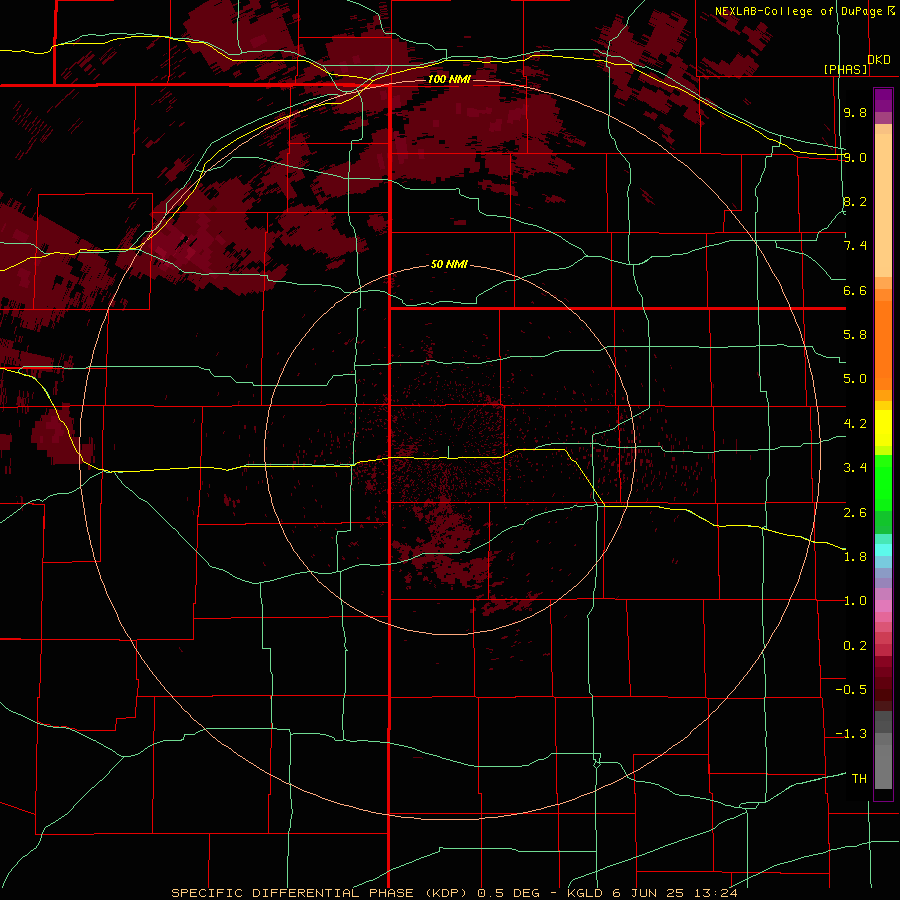Click the 1.0 scale value
This screenshot has height=900, width=900.
(x=855, y=601)
